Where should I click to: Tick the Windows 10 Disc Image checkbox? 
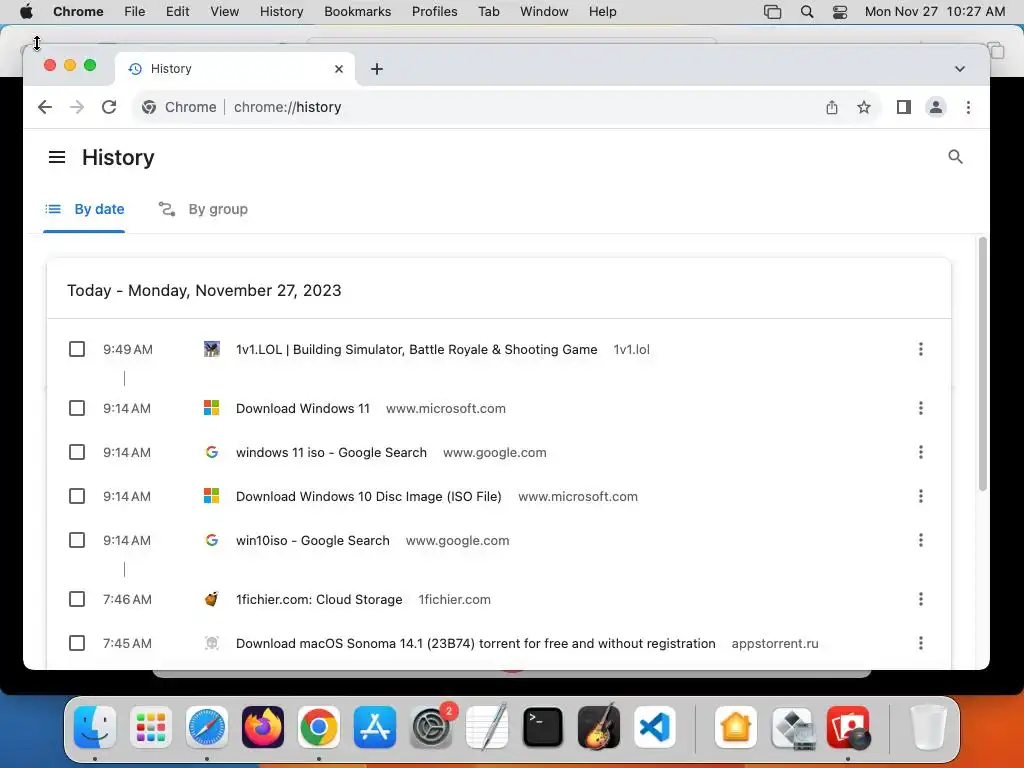click(77, 496)
